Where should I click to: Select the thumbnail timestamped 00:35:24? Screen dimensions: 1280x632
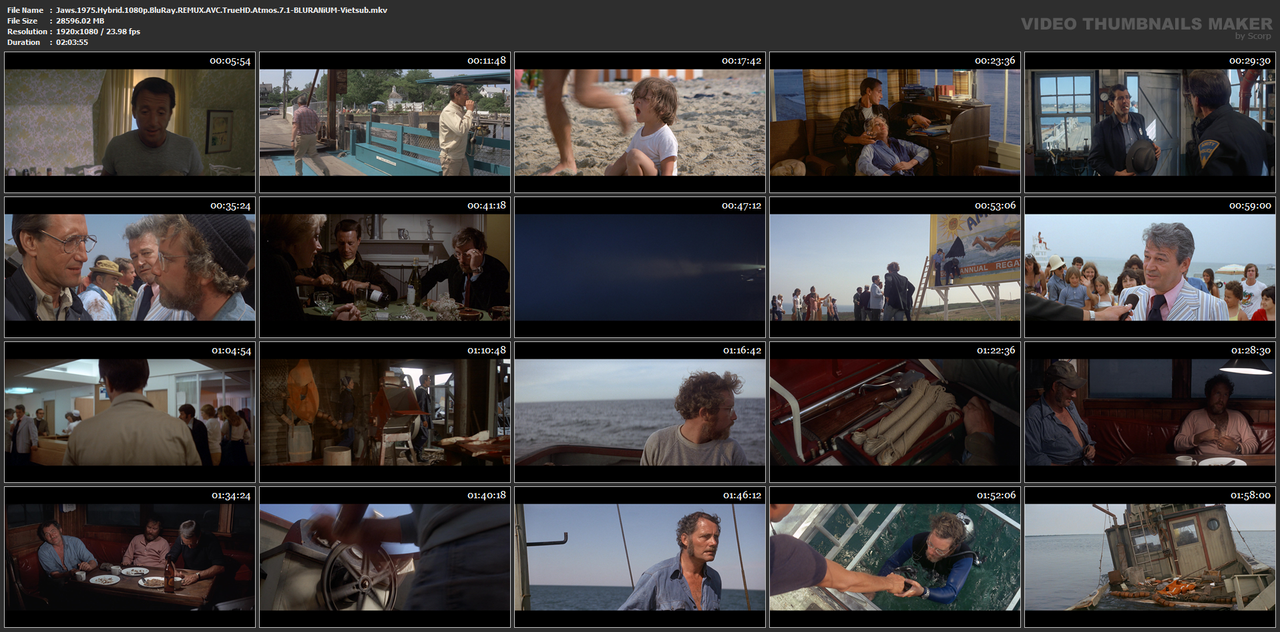click(x=130, y=267)
